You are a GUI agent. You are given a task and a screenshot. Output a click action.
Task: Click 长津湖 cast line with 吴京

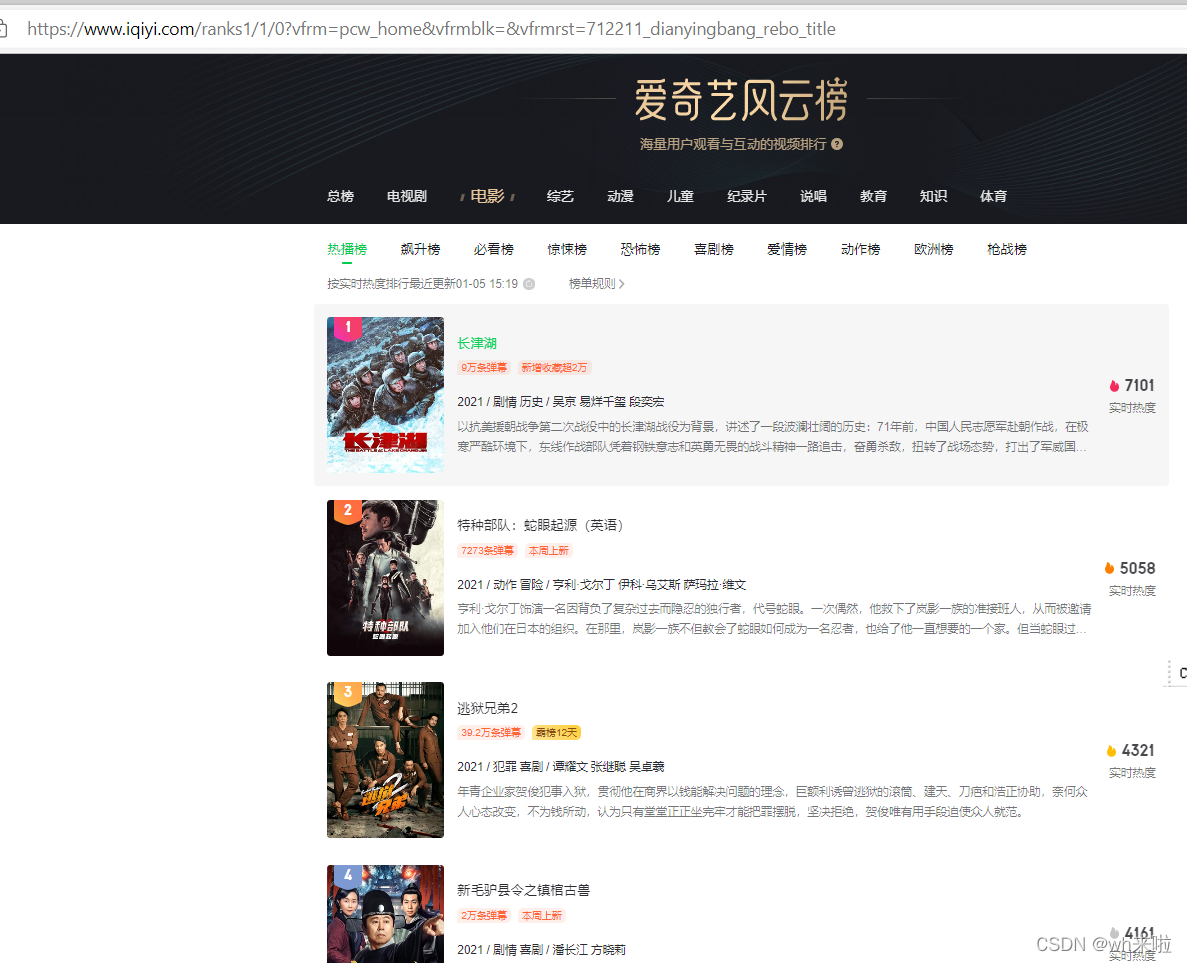pos(561,402)
